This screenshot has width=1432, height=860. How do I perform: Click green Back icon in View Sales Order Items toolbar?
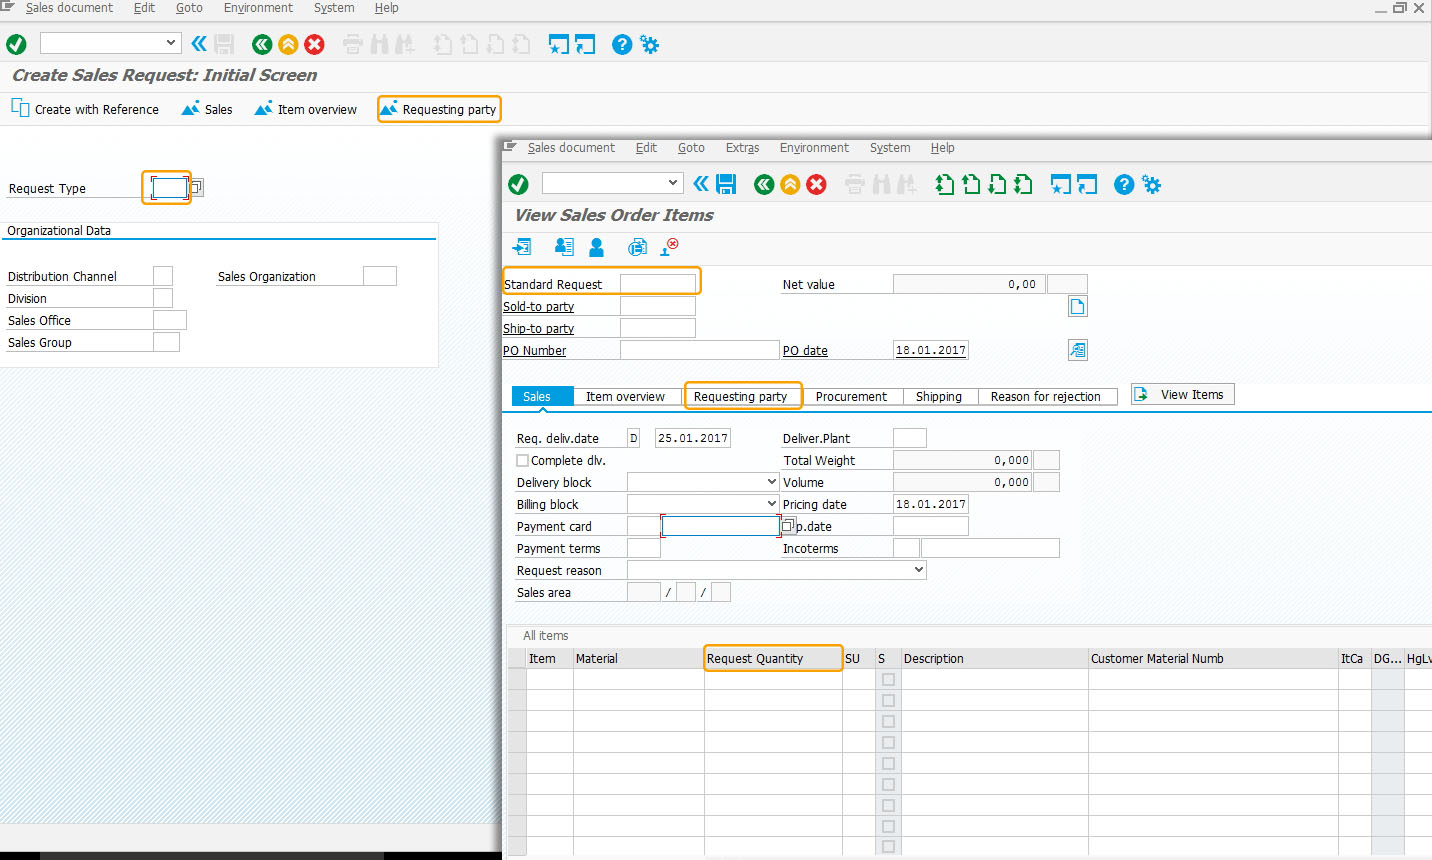point(764,184)
